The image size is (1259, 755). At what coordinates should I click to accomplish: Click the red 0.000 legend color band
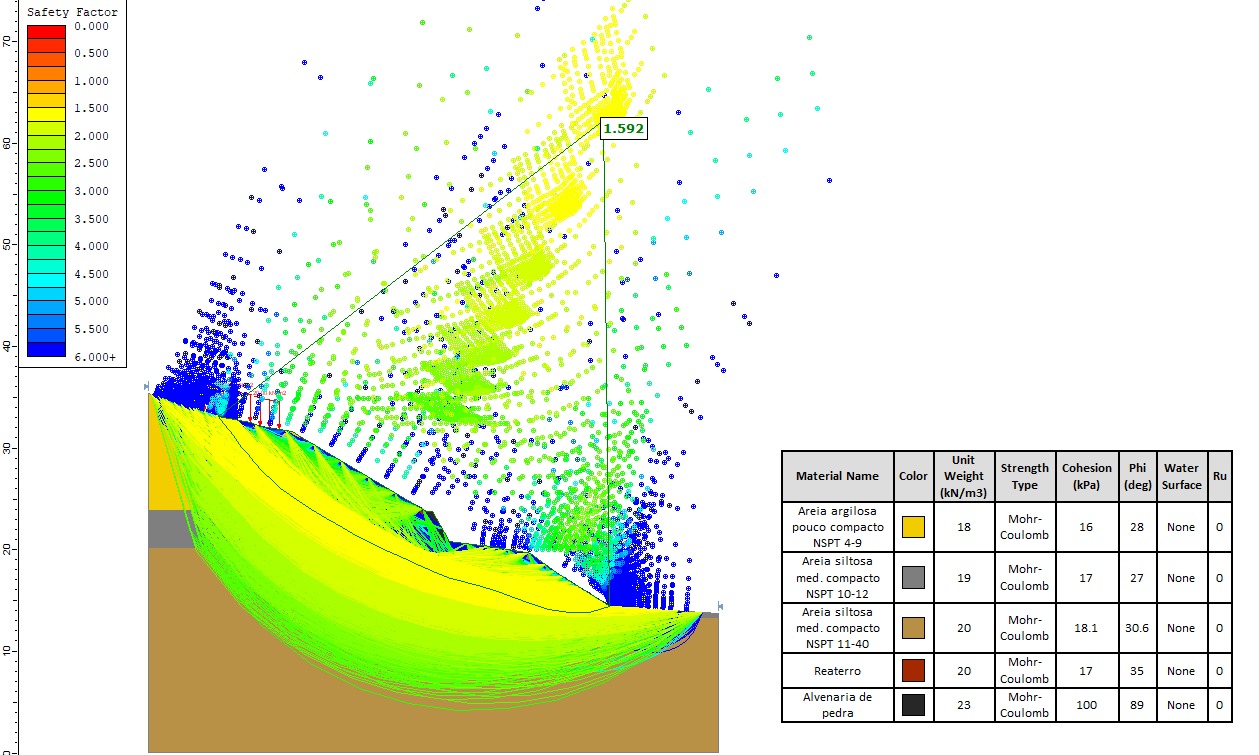46,32
